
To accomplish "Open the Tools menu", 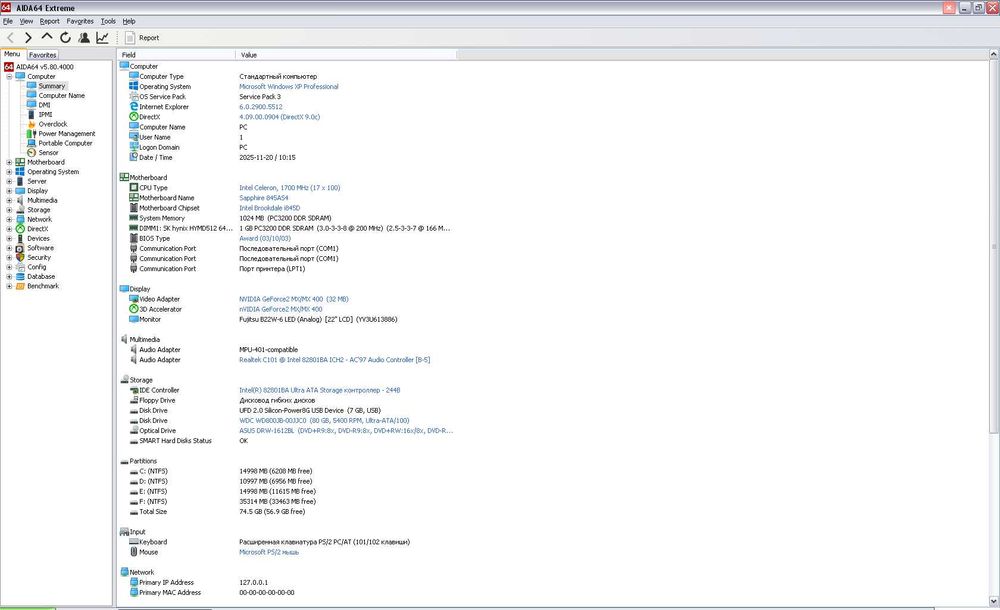I will pos(108,21).
